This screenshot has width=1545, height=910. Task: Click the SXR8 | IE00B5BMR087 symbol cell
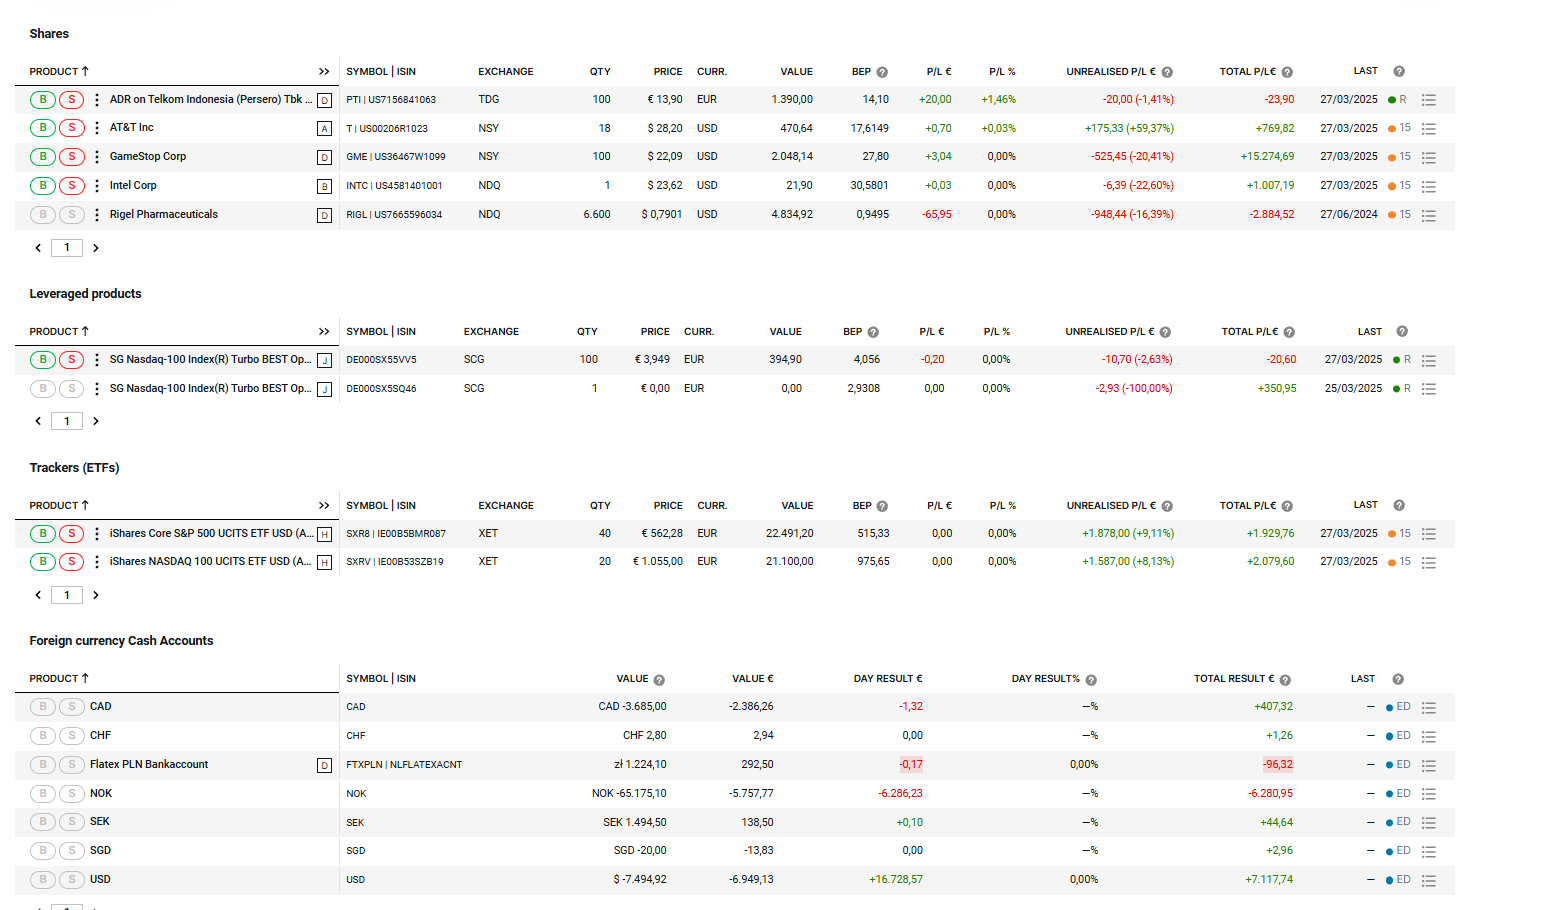[396, 534]
